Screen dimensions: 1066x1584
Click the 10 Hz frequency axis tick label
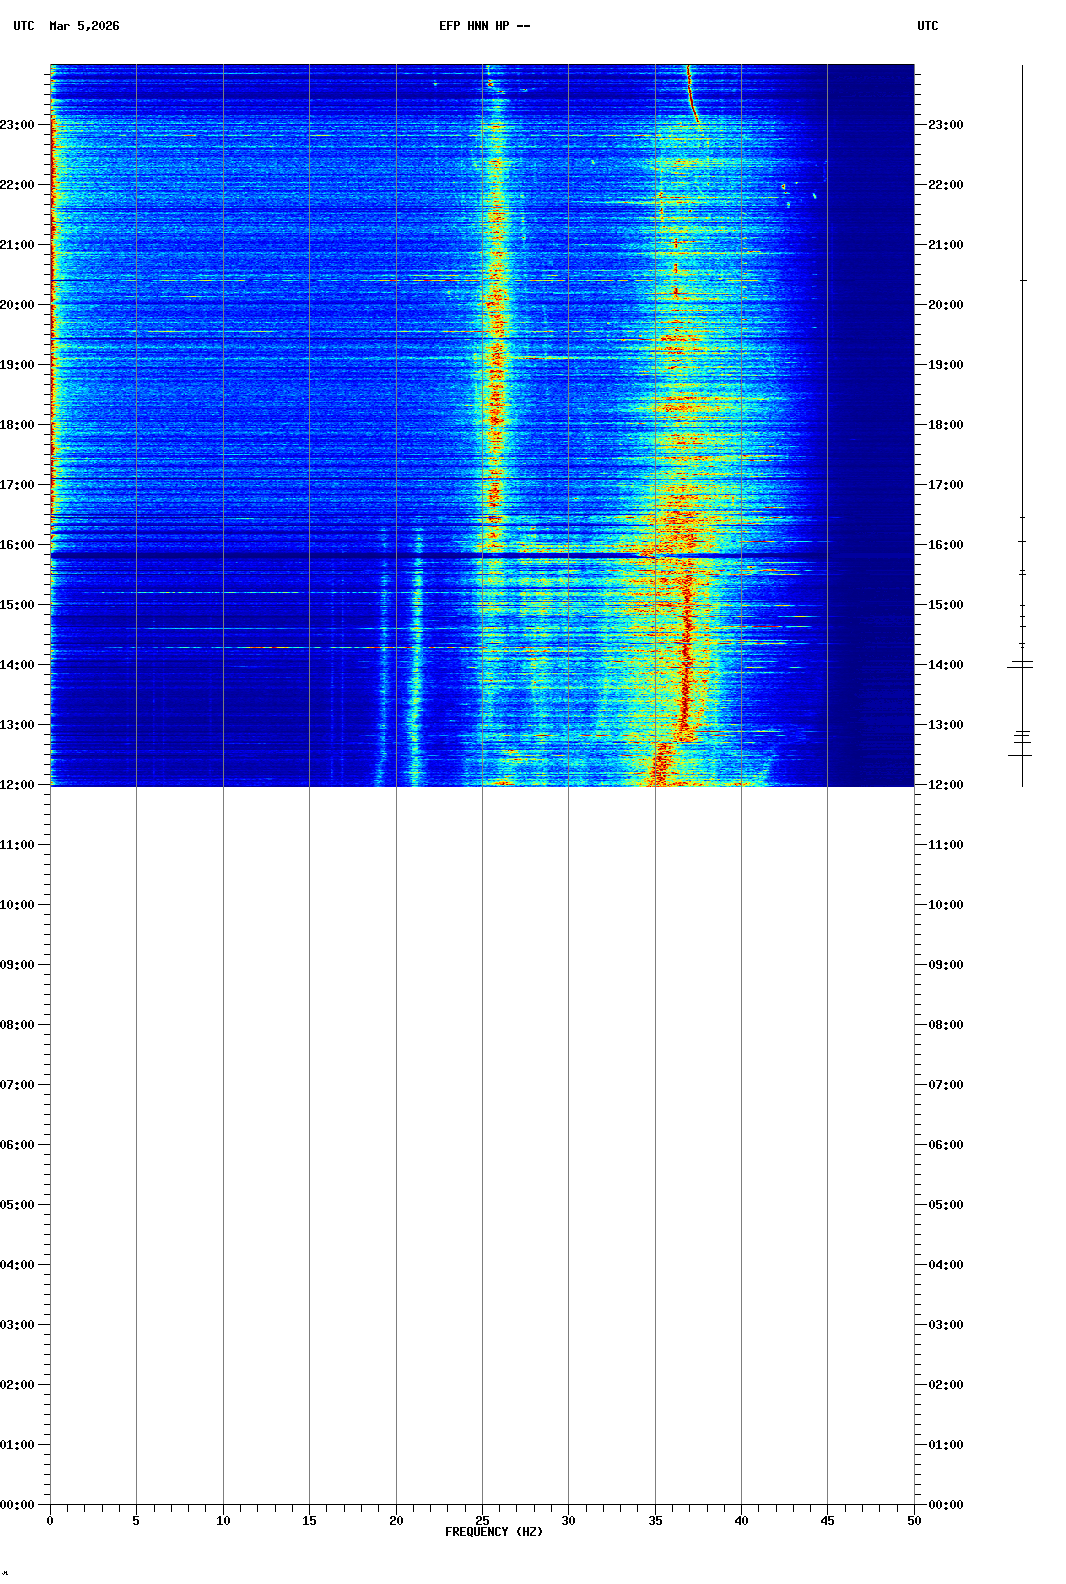coord(223,1521)
